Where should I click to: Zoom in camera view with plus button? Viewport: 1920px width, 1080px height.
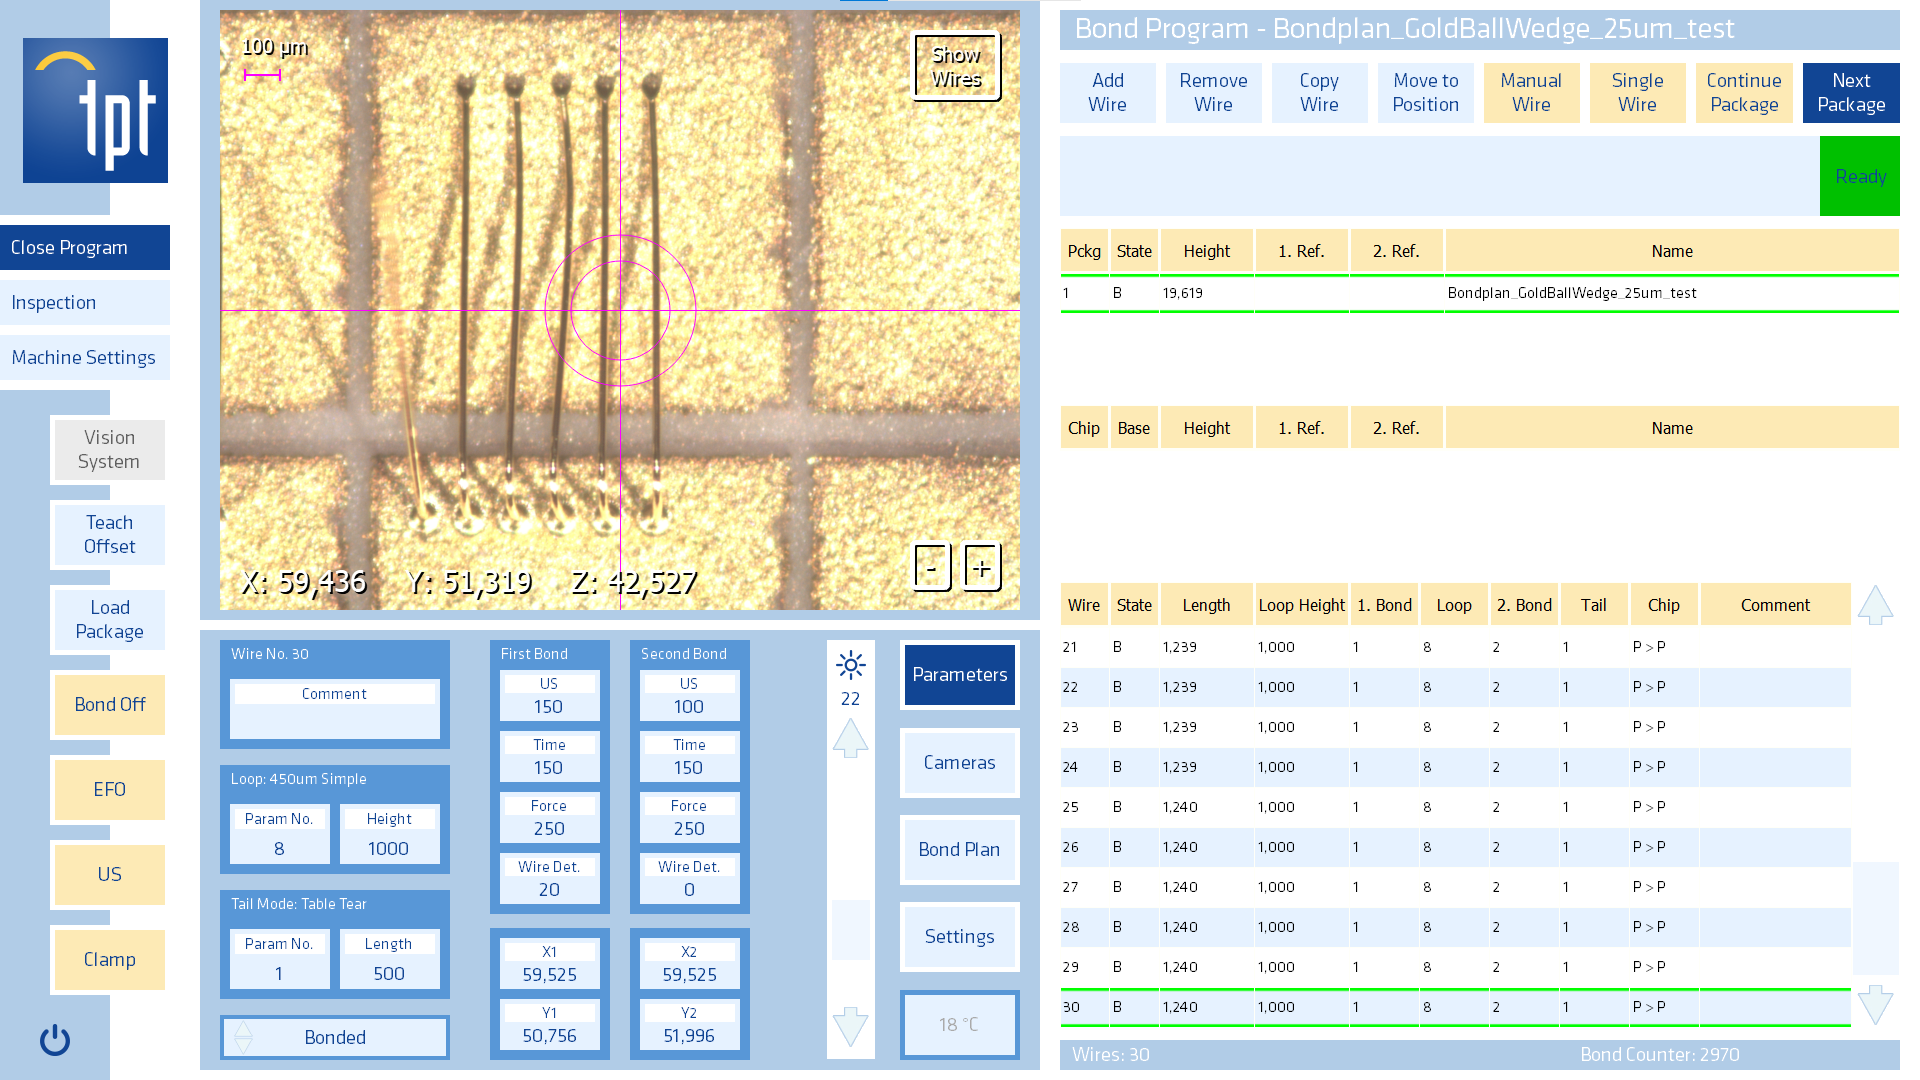coord(982,568)
